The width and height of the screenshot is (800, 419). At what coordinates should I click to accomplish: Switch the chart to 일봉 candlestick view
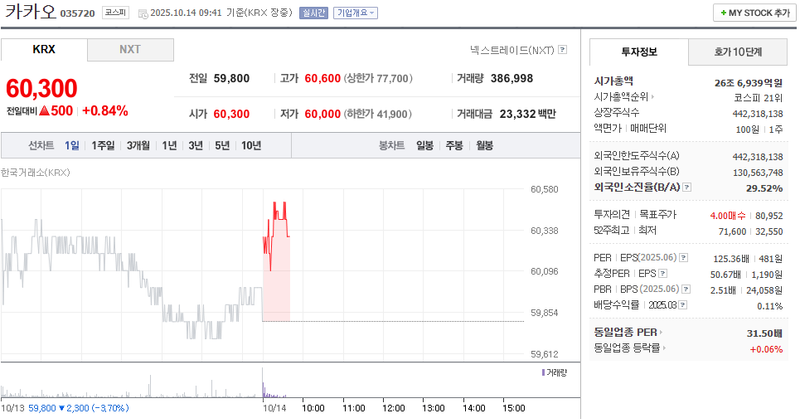[425, 146]
